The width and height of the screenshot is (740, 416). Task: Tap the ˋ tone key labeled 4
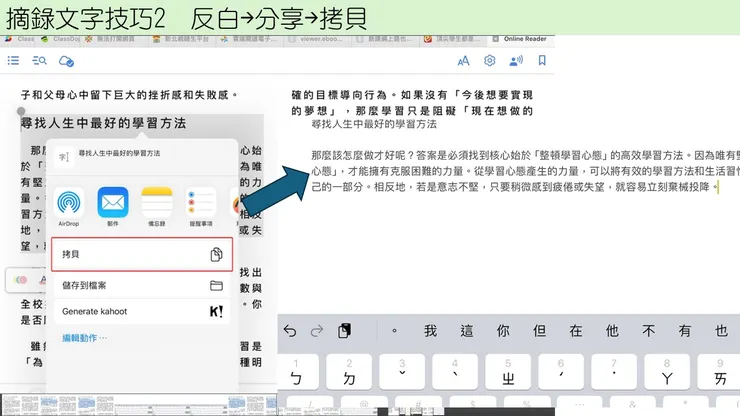click(455, 372)
